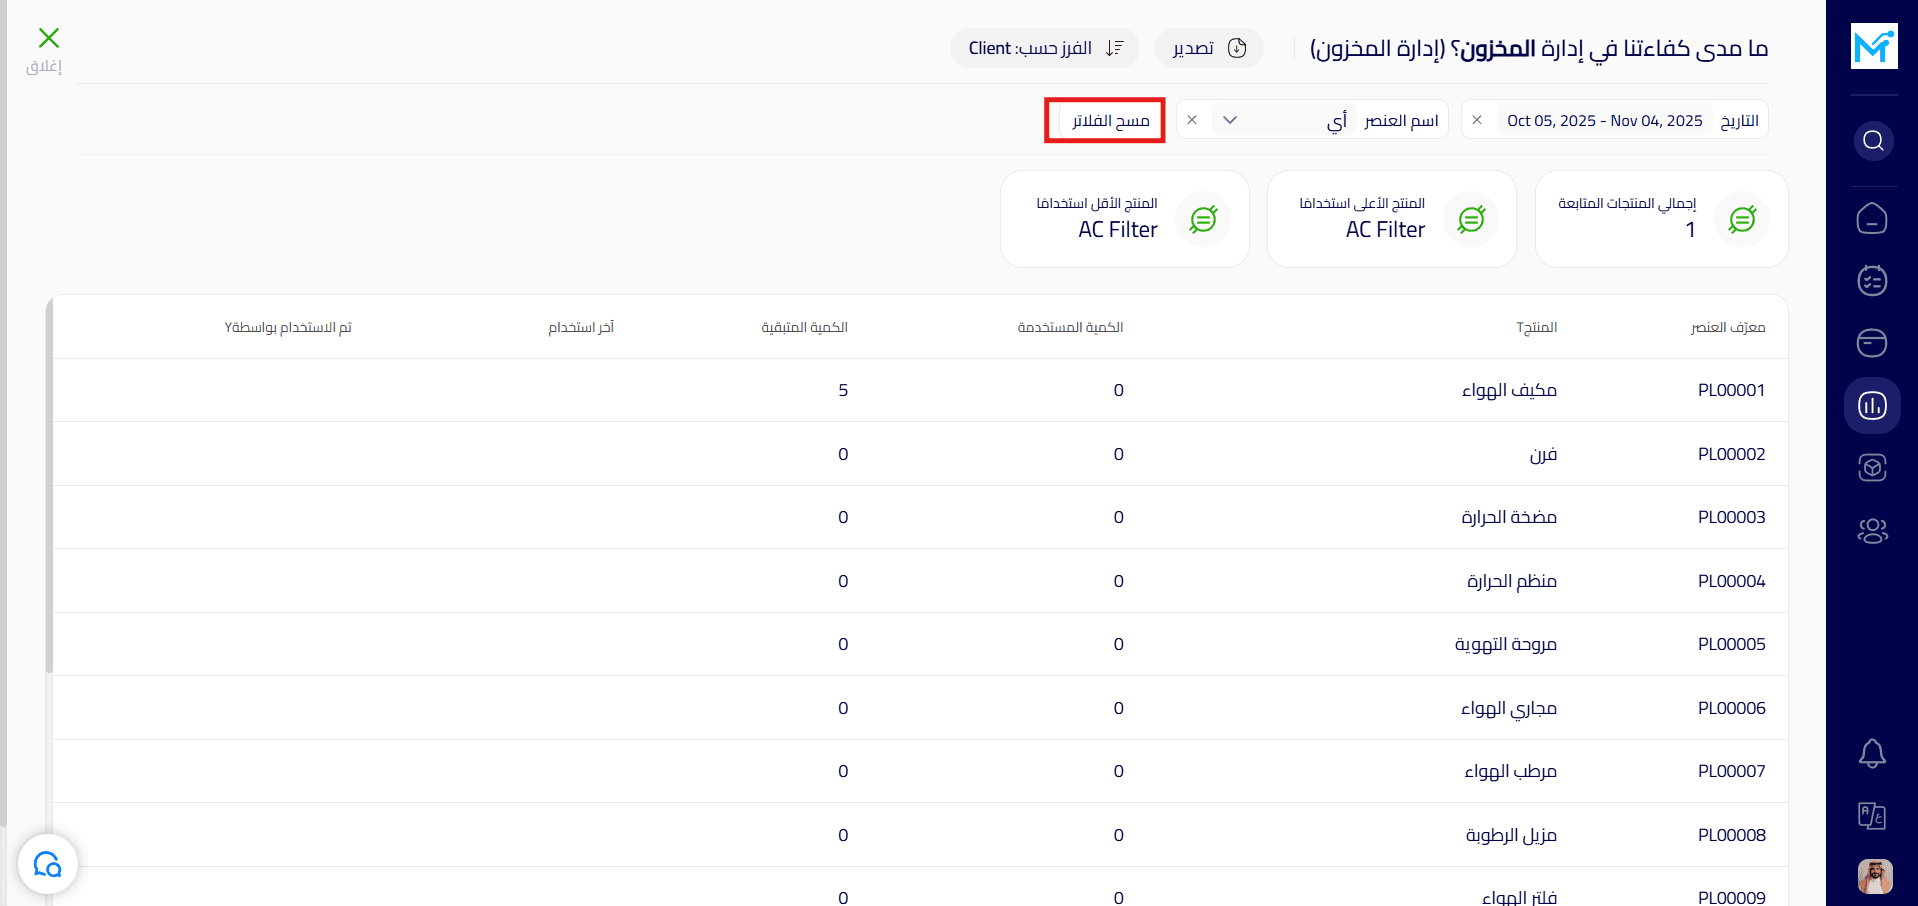Click the آخر استخدام column header
This screenshot has height=906, width=1918.
[581, 327]
